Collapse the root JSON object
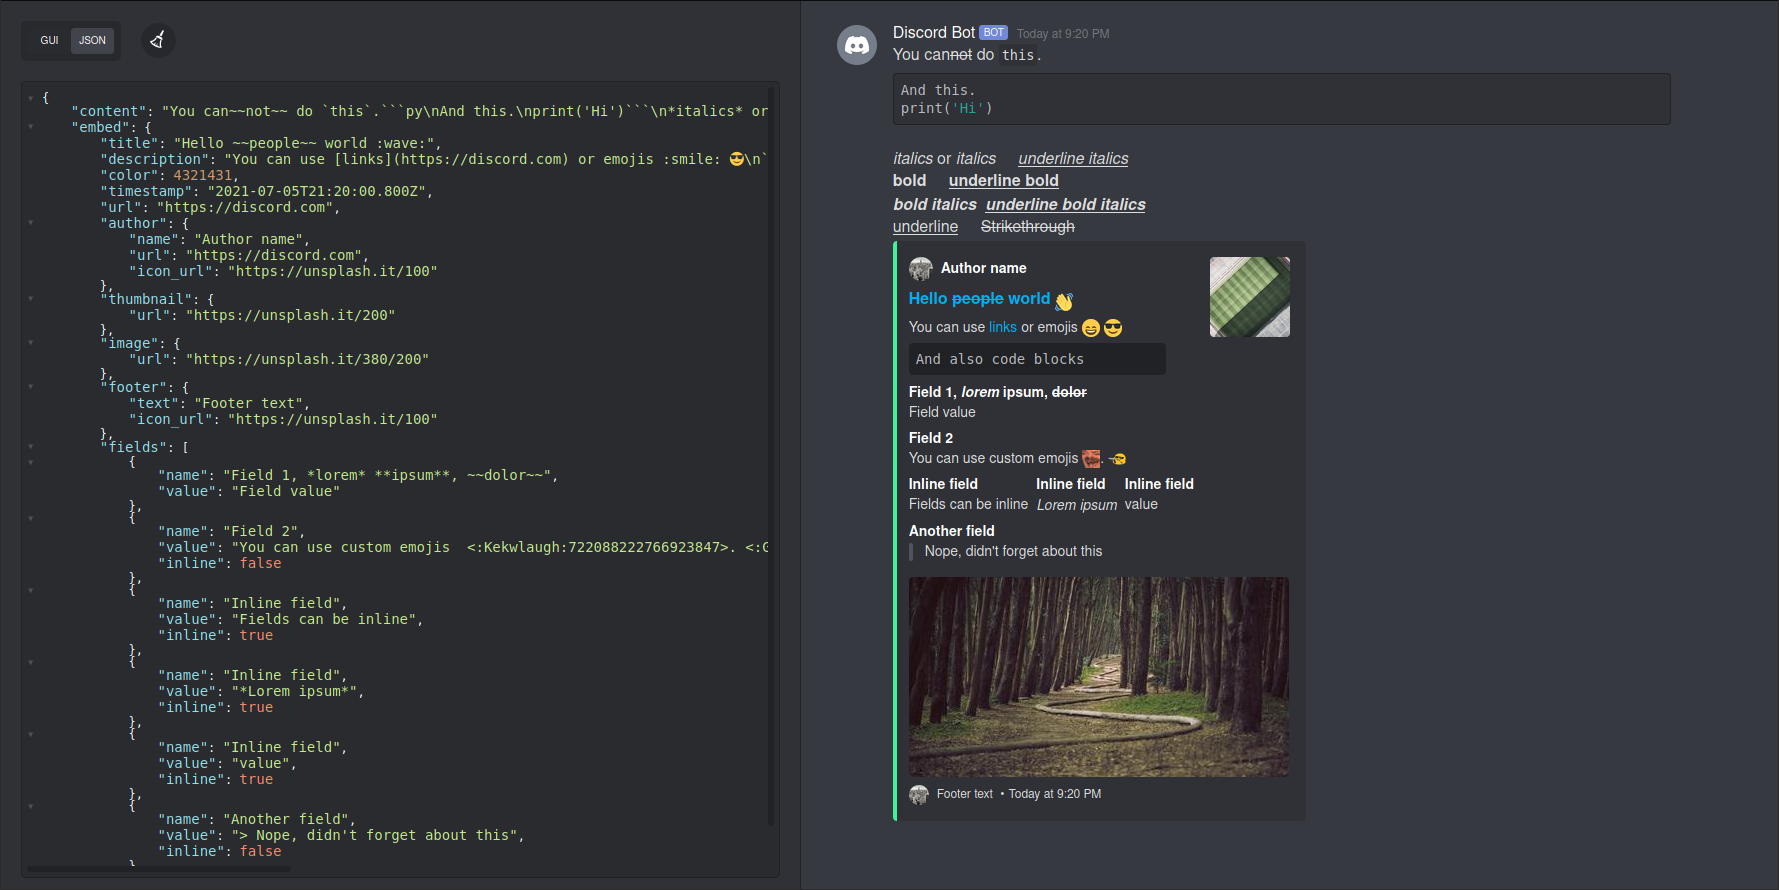This screenshot has width=1779, height=890. point(31,98)
